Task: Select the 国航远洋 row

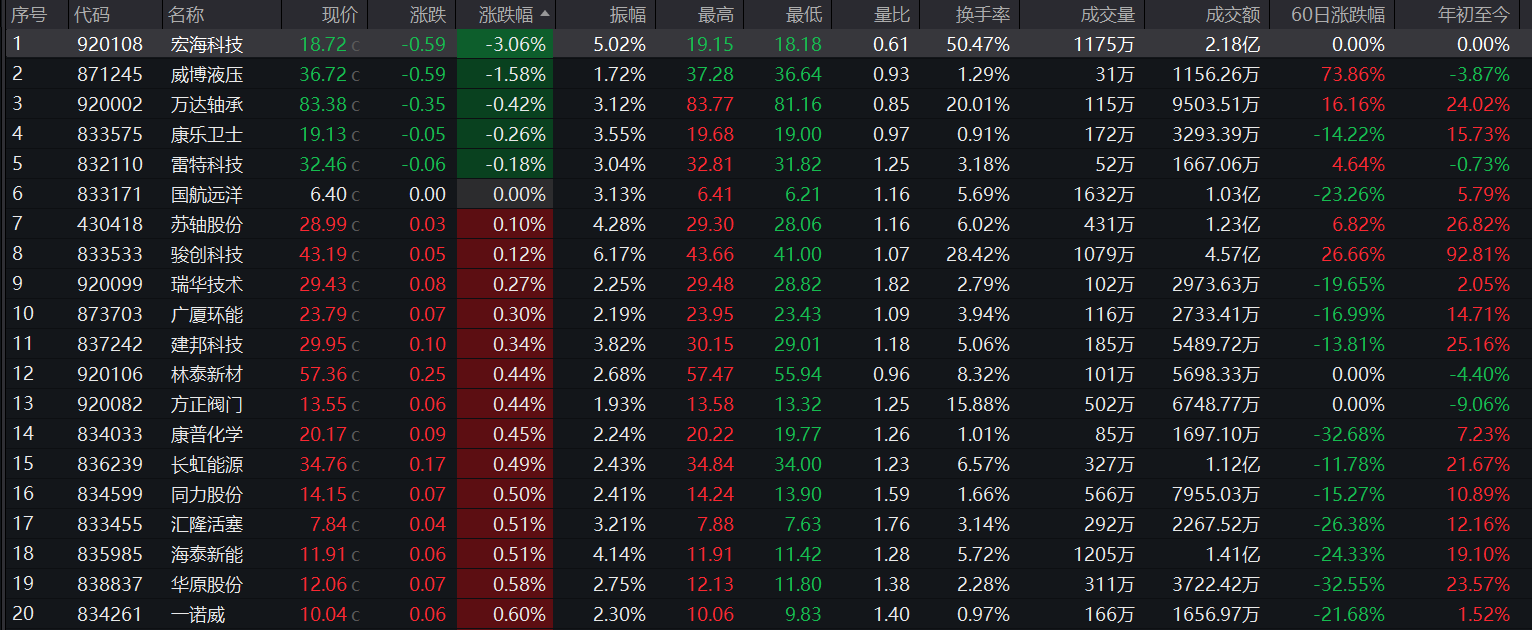Action: pos(766,194)
